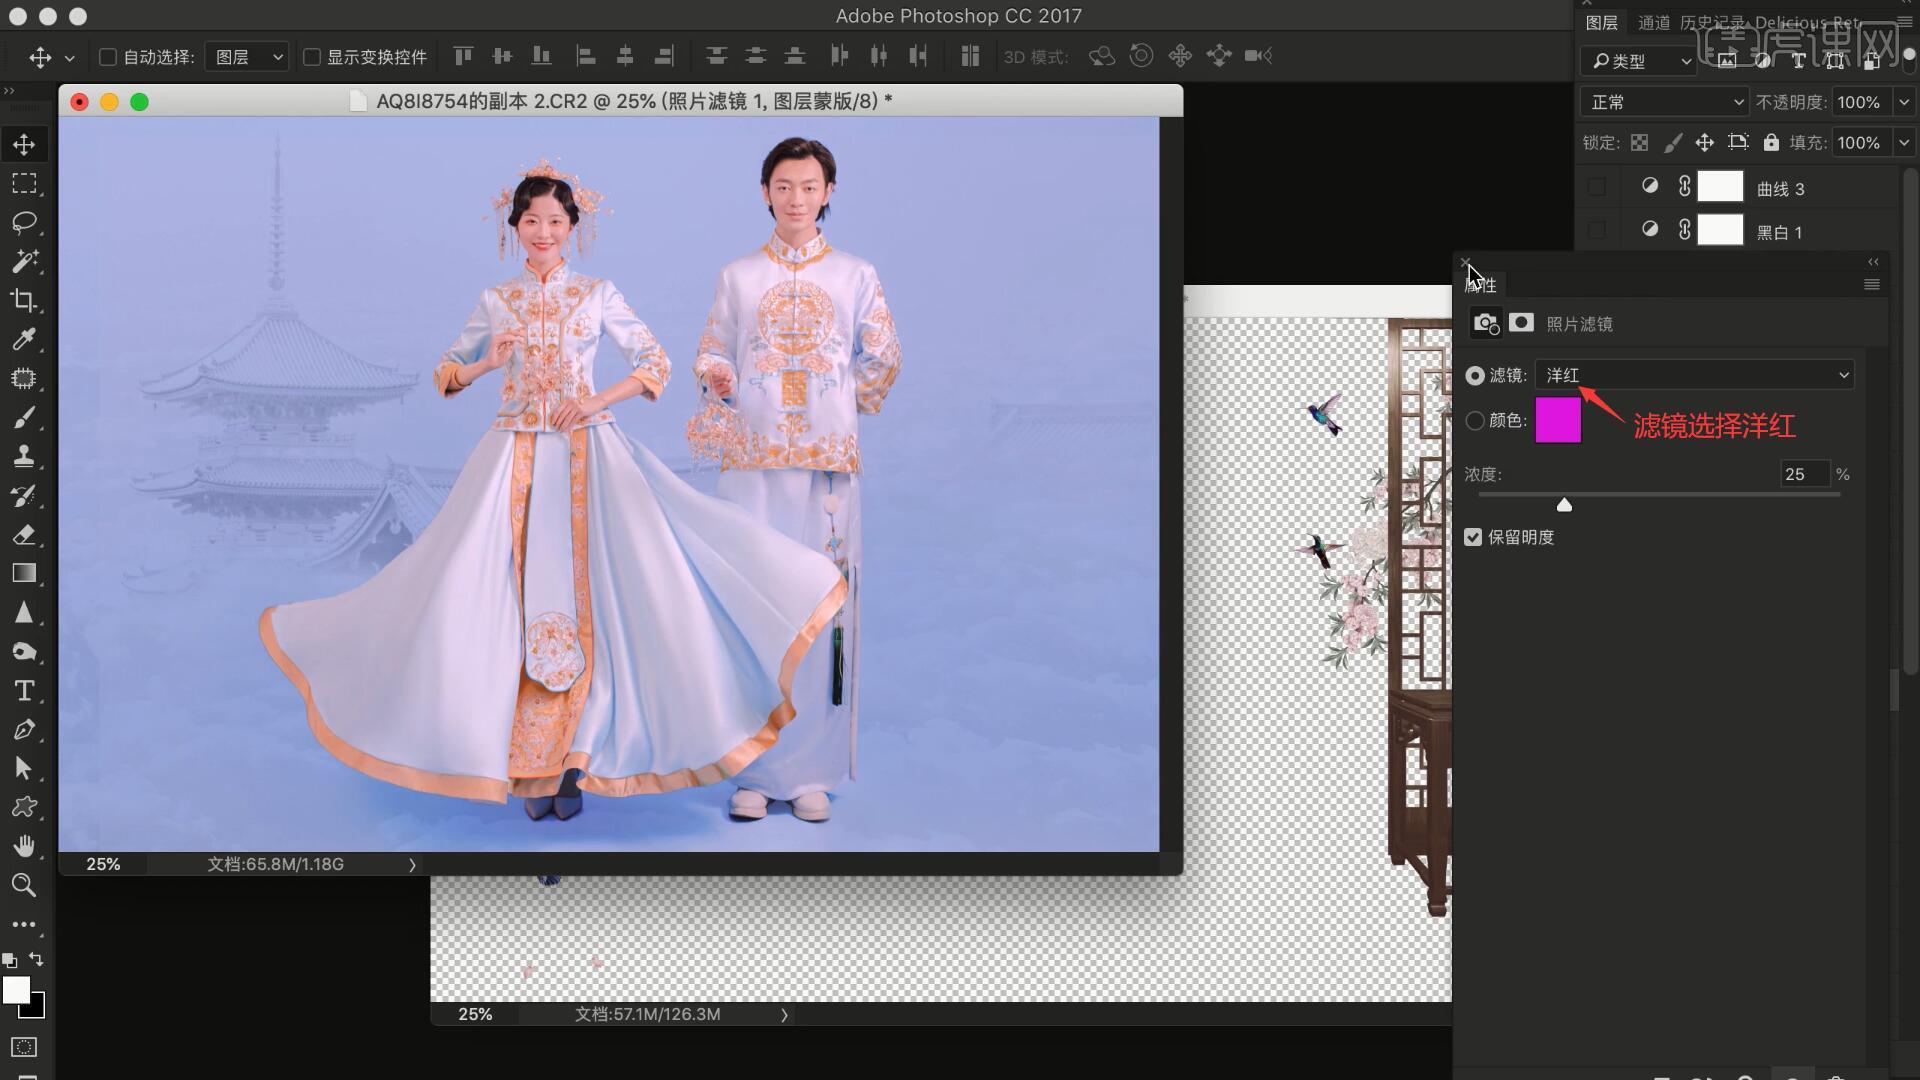Switch to the 通道 tab
Viewport: 1920px width, 1080px height.
1653,23
